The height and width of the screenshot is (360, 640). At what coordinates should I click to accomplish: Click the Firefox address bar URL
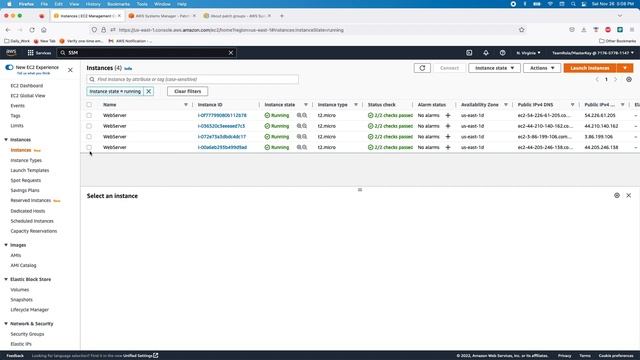click(231, 30)
